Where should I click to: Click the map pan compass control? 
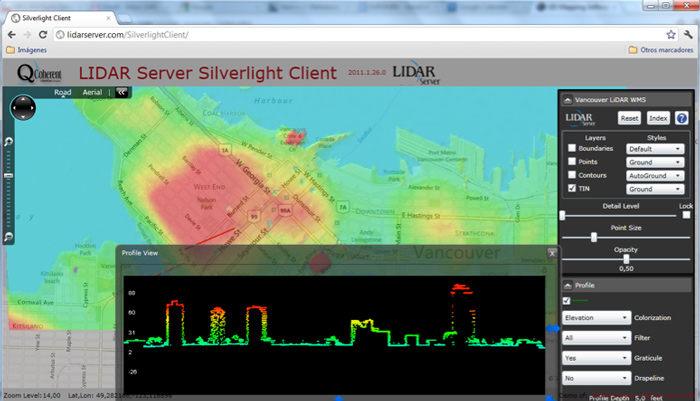point(22,108)
